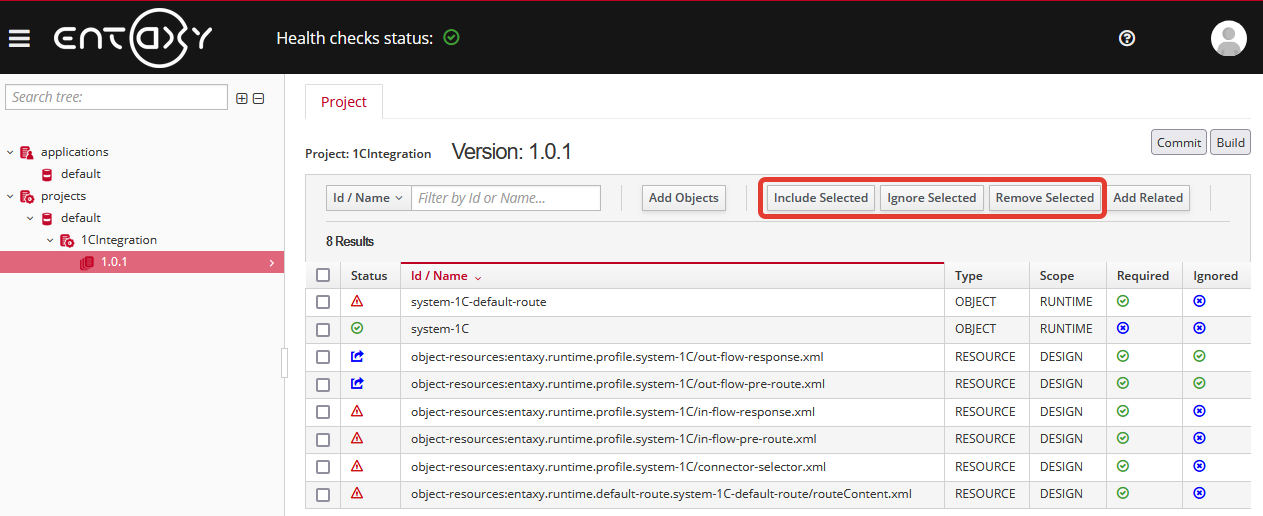Collapse the 1CIntegration tree node
1263x516 pixels.
[50, 240]
